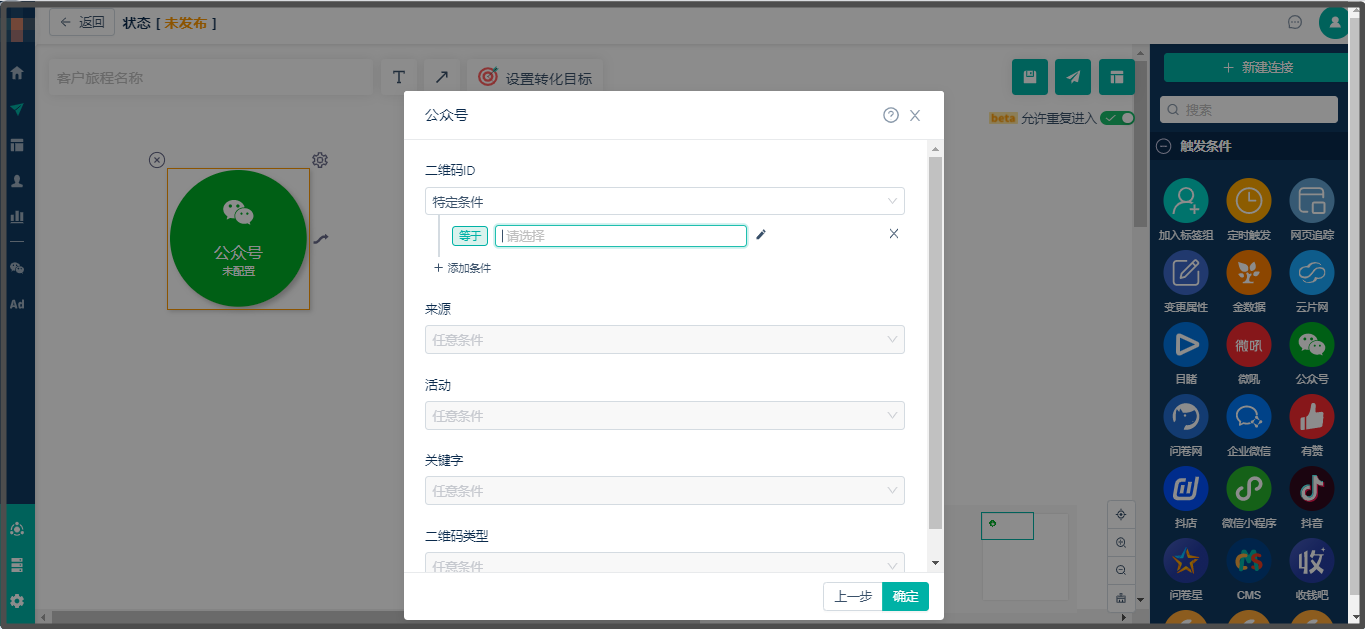Click the 抖音 trigger icon
This screenshot has width=1365, height=629.
pyautogui.click(x=1311, y=489)
